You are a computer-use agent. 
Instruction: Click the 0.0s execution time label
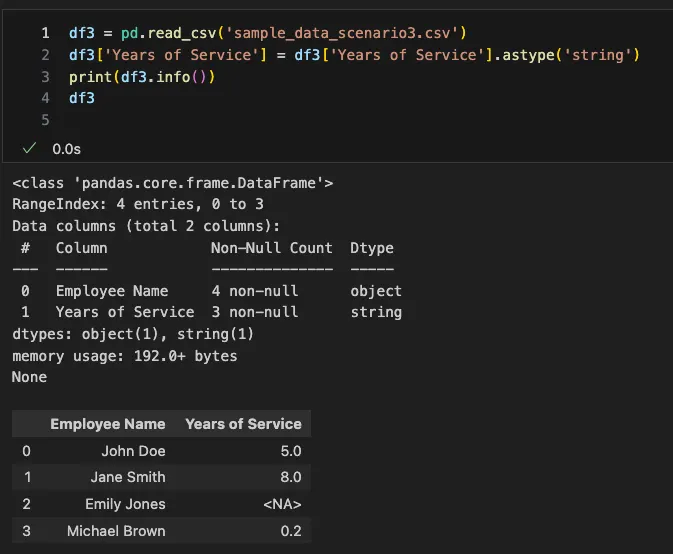pyautogui.click(x=66, y=147)
